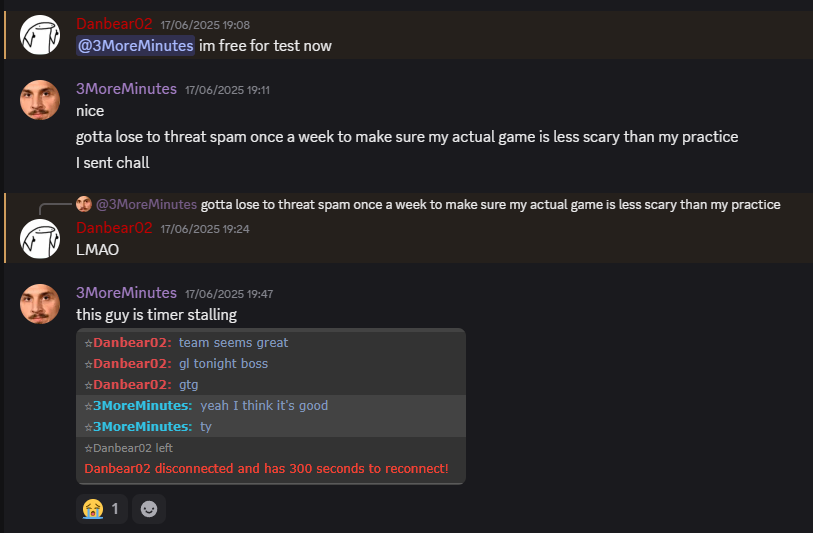This screenshot has width=813, height=533.
Task: Open the add reaction smiley button
Action: [x=149, y=509]
